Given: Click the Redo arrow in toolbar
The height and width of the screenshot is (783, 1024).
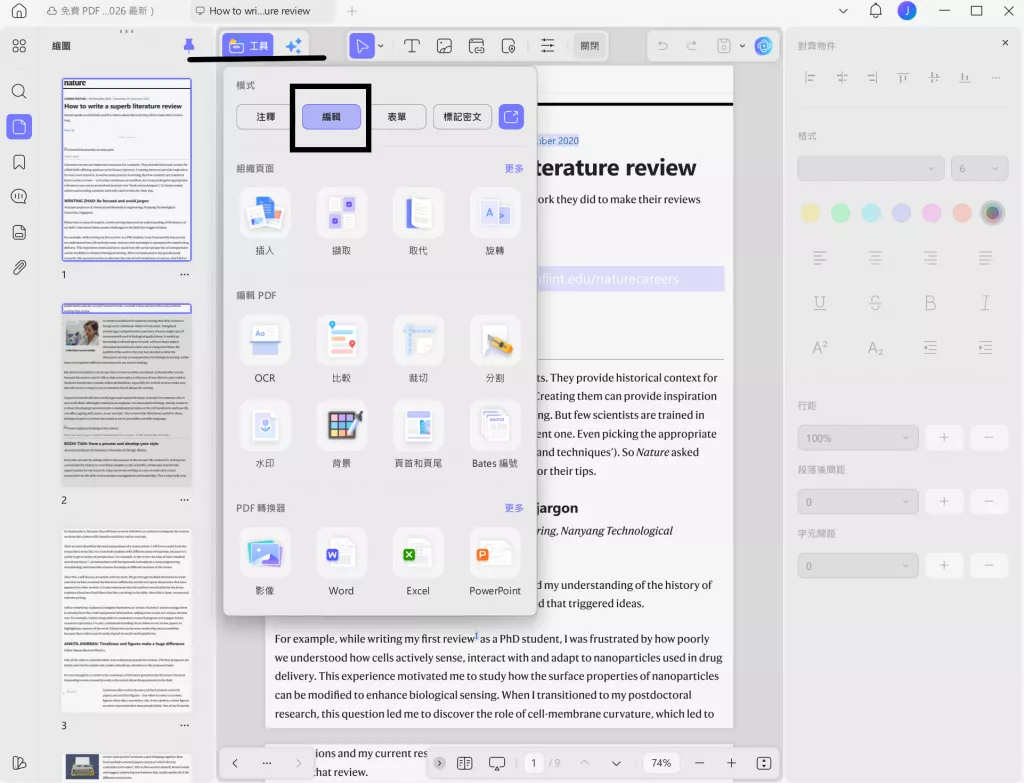Looking at the screenshot, I should [x=692, y=46].
